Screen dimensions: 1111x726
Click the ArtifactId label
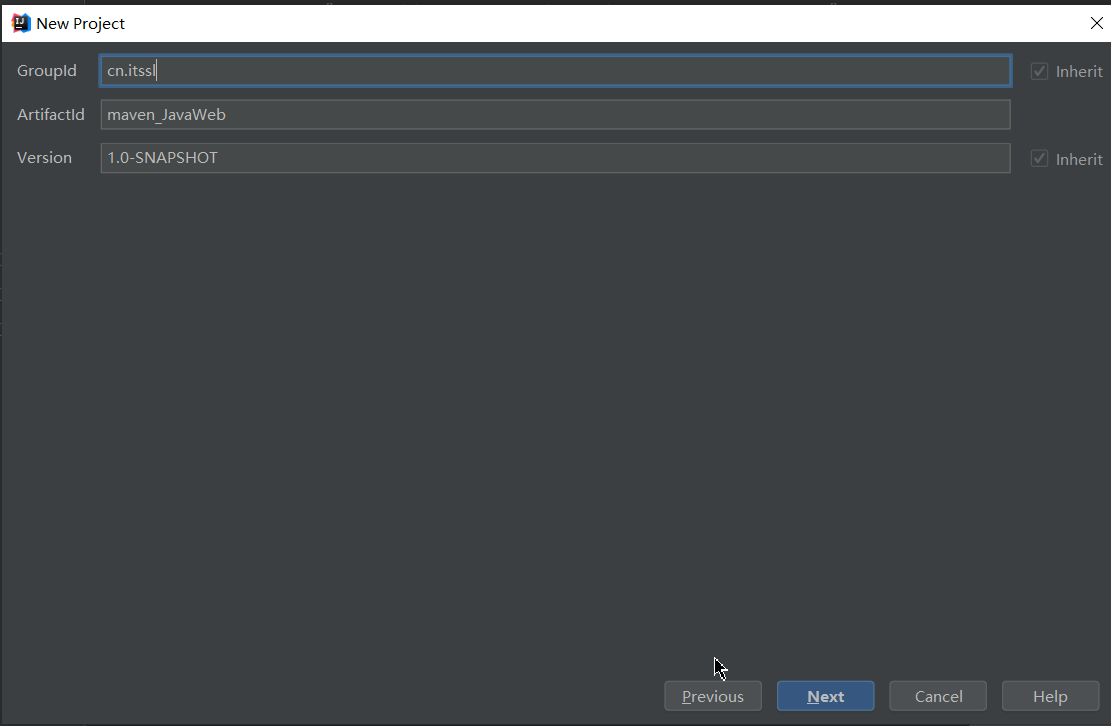(x=51, y=115)
